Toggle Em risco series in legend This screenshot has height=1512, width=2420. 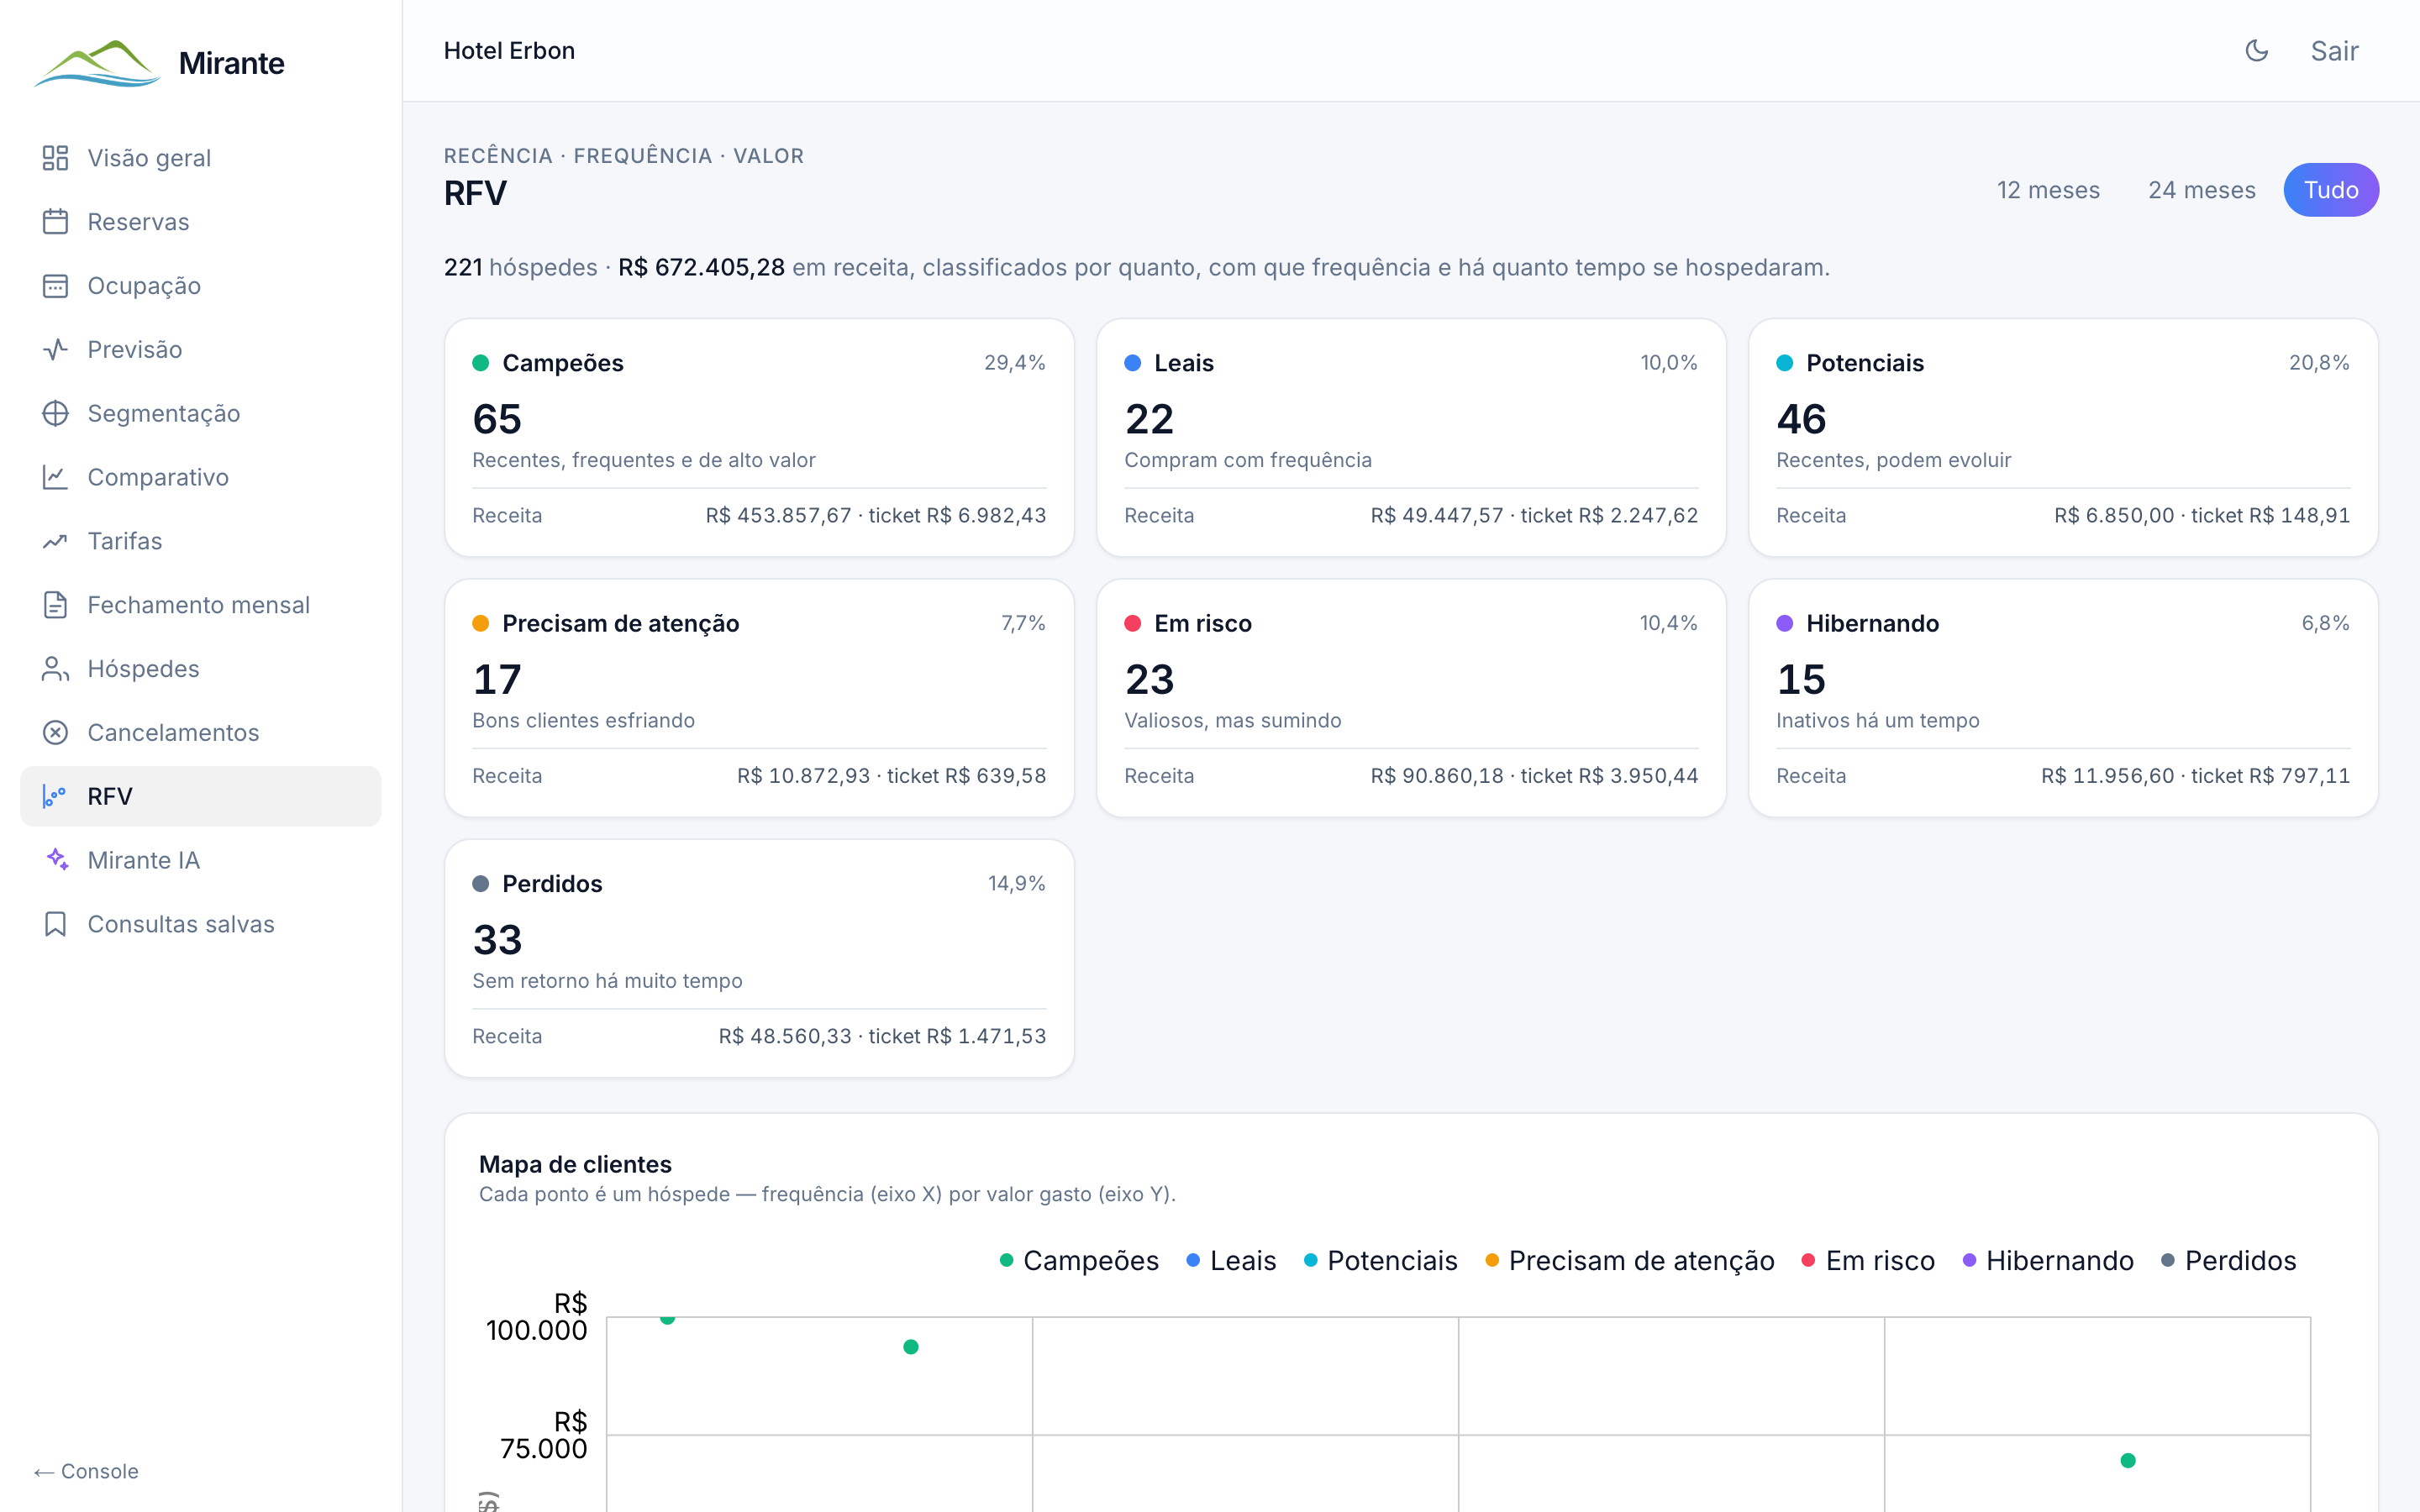pos(1868,1261)
